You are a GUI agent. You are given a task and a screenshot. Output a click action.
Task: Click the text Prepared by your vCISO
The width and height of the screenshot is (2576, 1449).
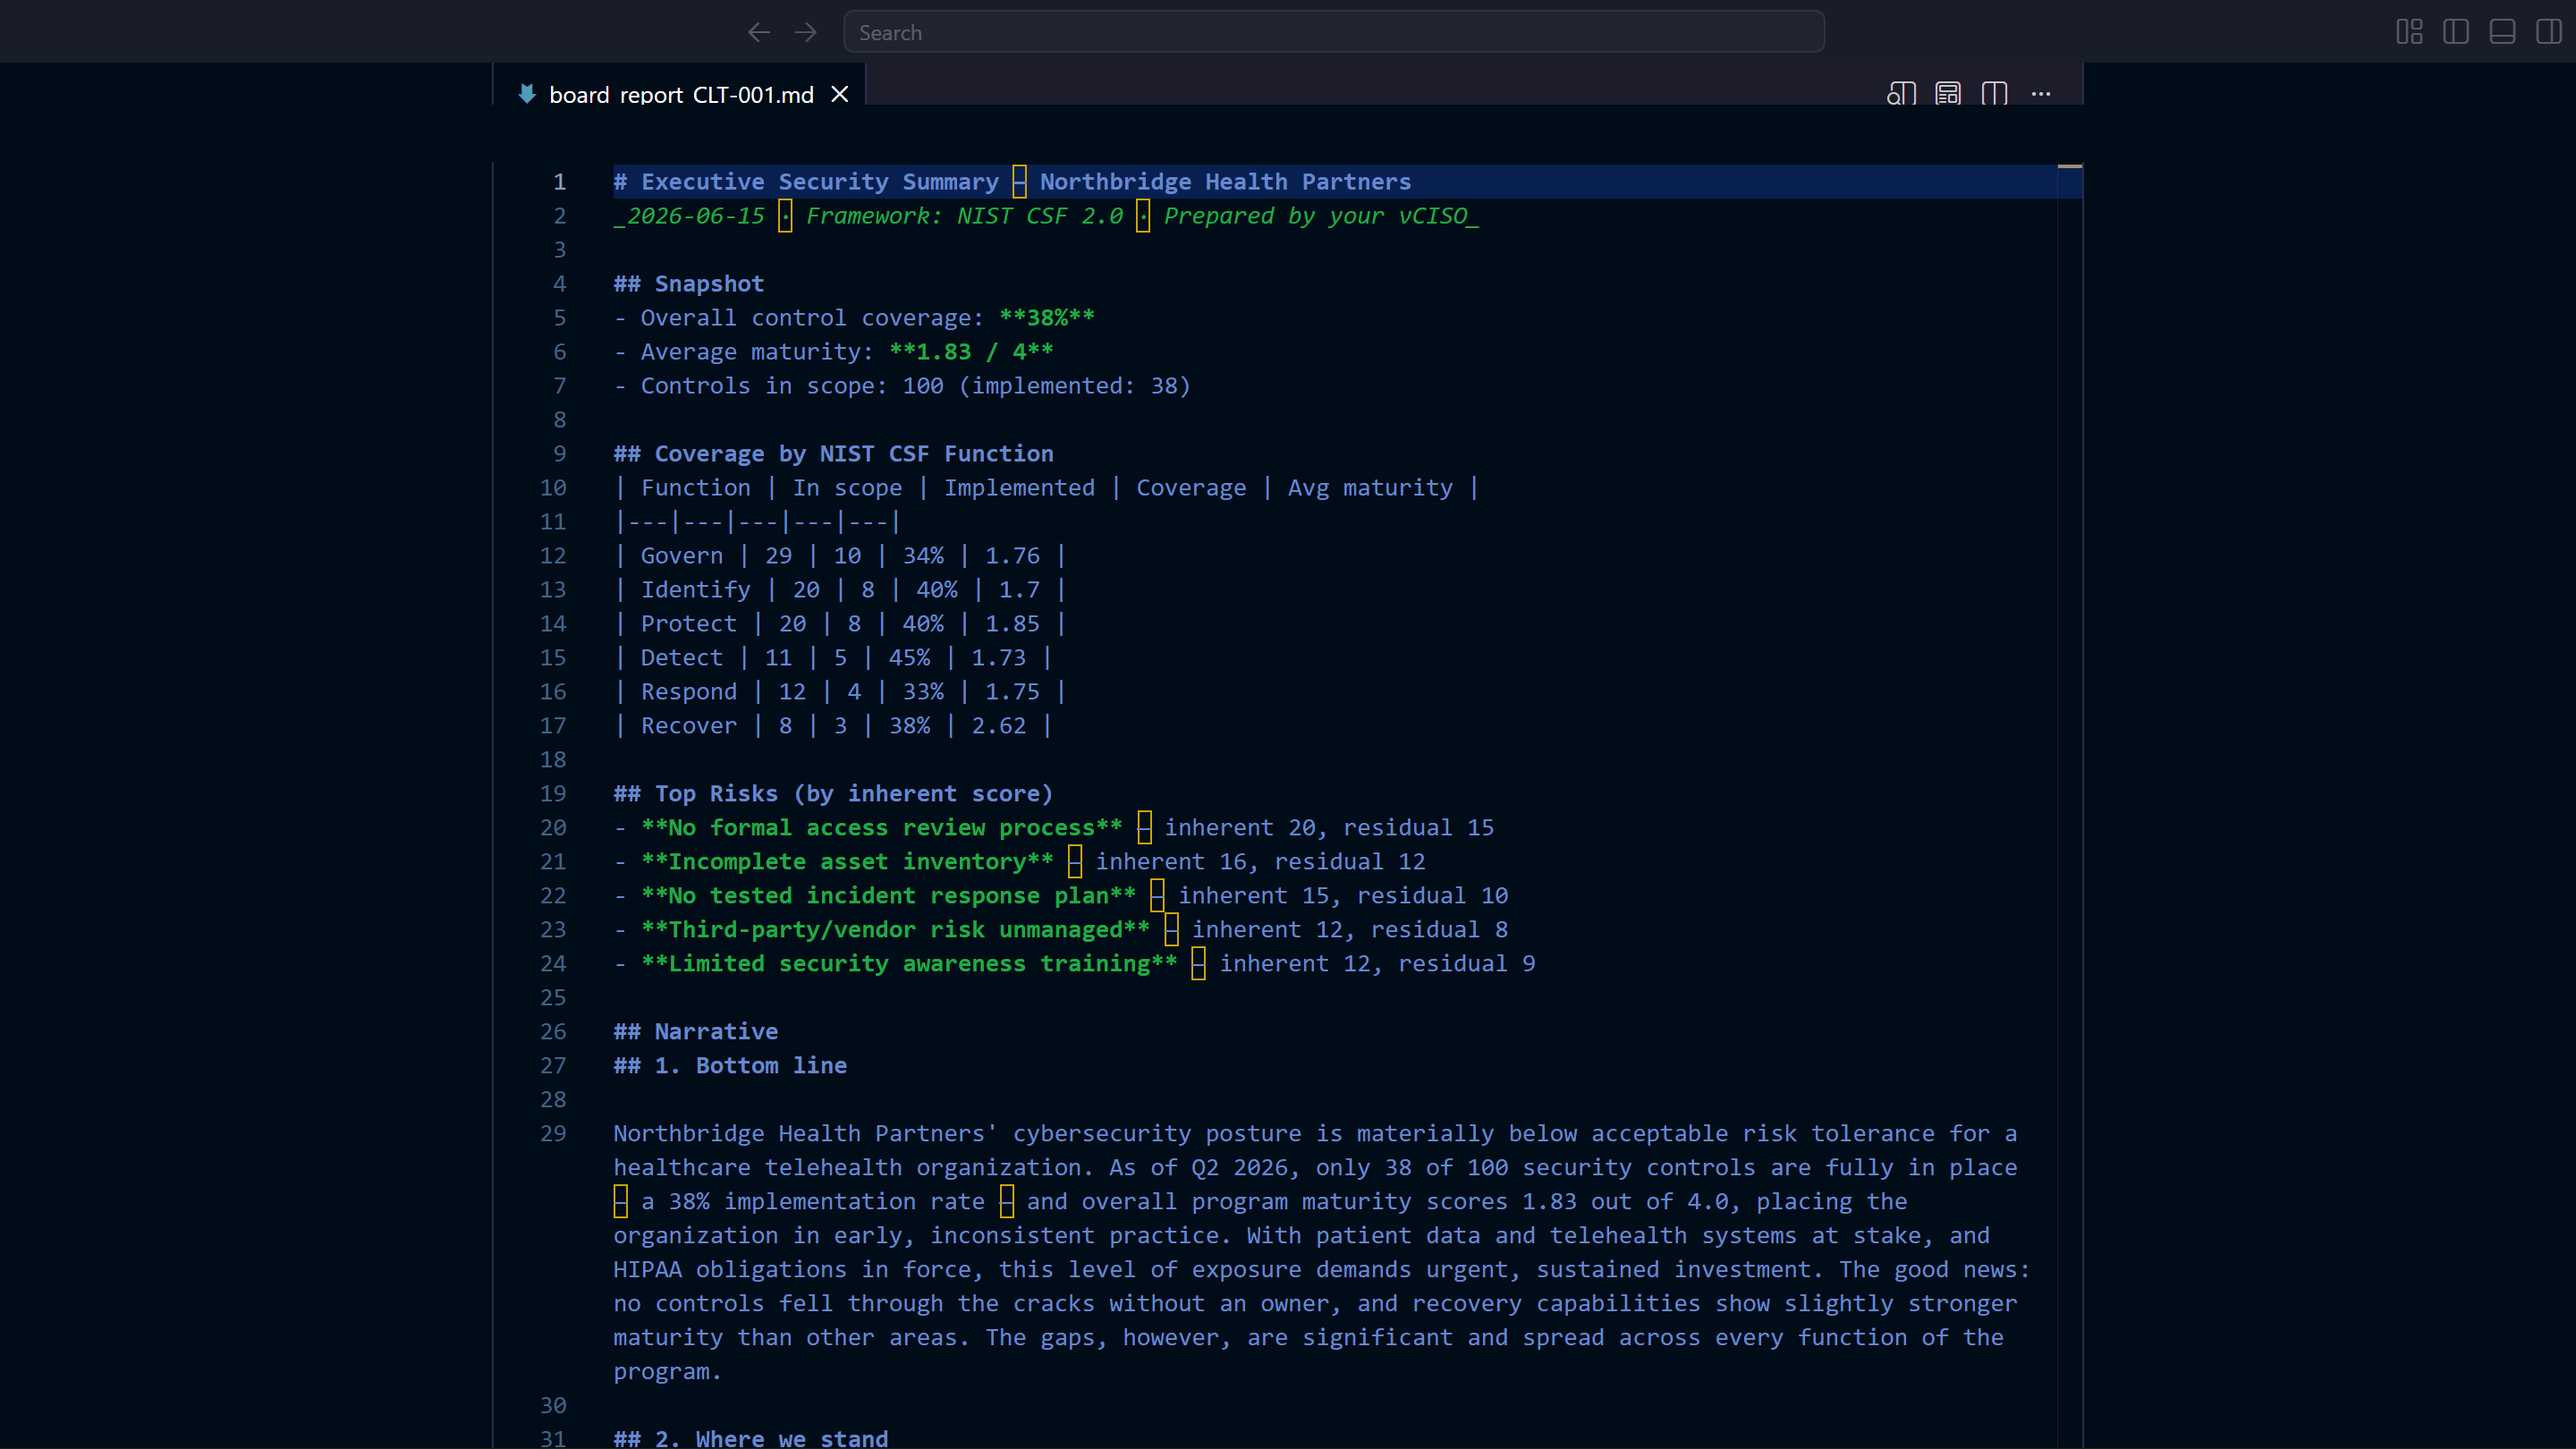coord(1315,216)
